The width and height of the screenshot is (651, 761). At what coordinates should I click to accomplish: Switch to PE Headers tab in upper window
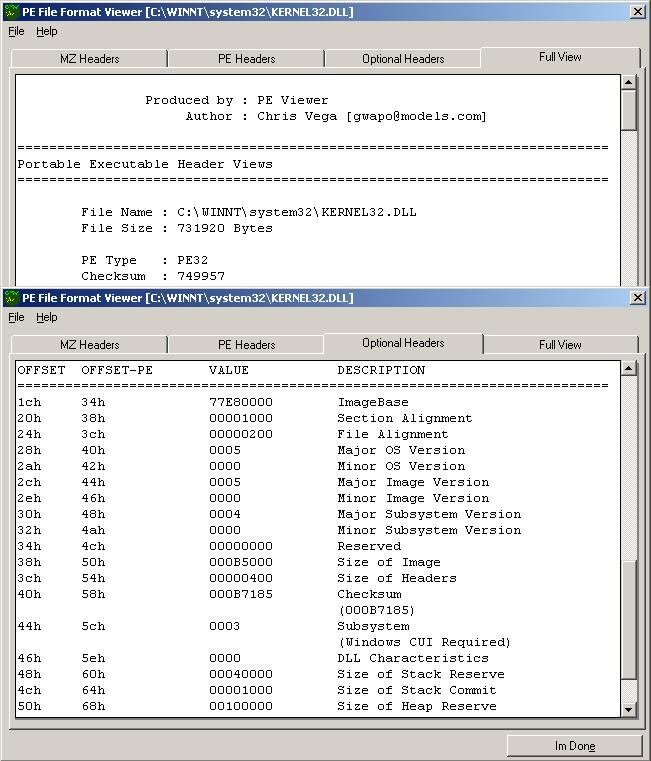pos(246,59)
